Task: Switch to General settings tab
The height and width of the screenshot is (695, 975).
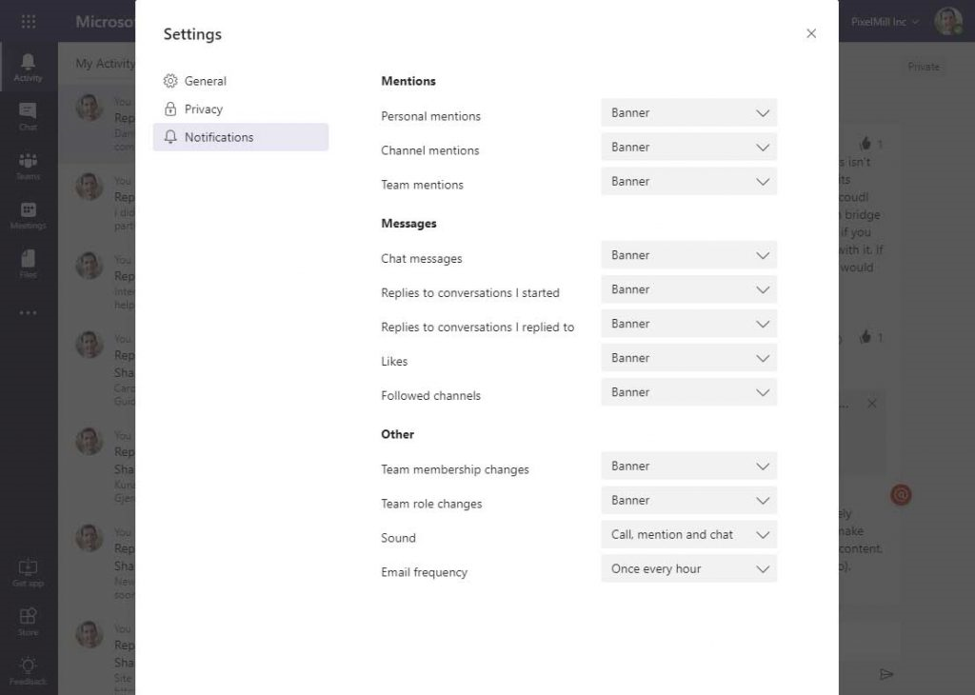Action: 205,81
